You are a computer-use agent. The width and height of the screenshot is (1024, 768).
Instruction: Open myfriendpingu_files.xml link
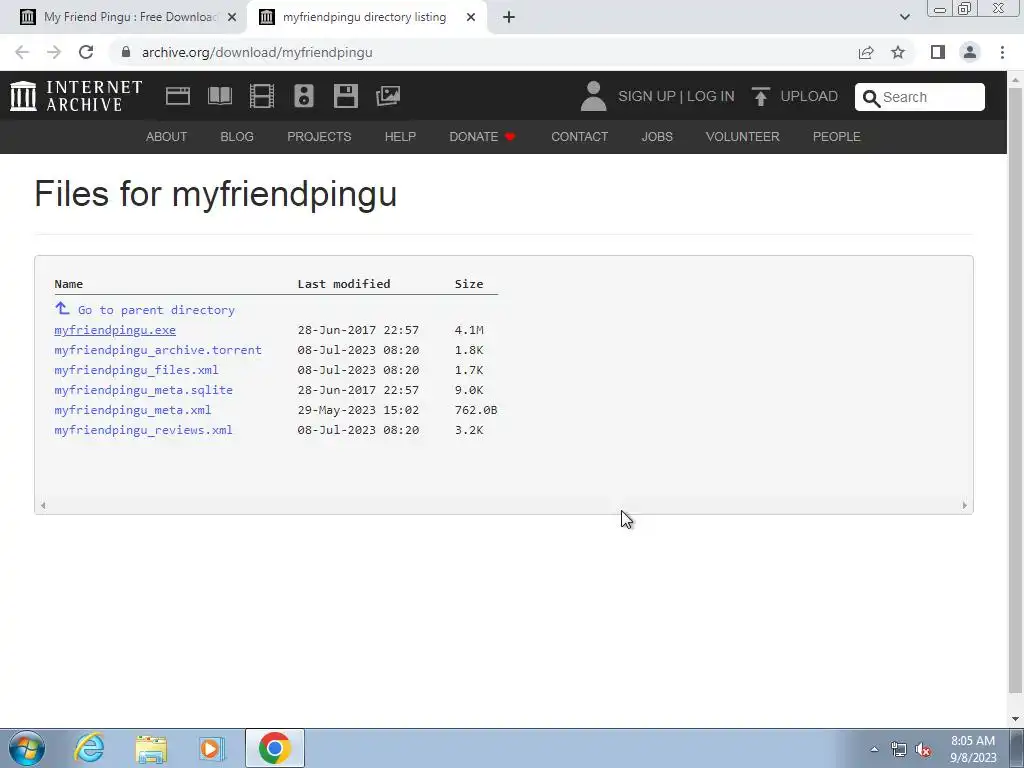[x=136, y=370]
